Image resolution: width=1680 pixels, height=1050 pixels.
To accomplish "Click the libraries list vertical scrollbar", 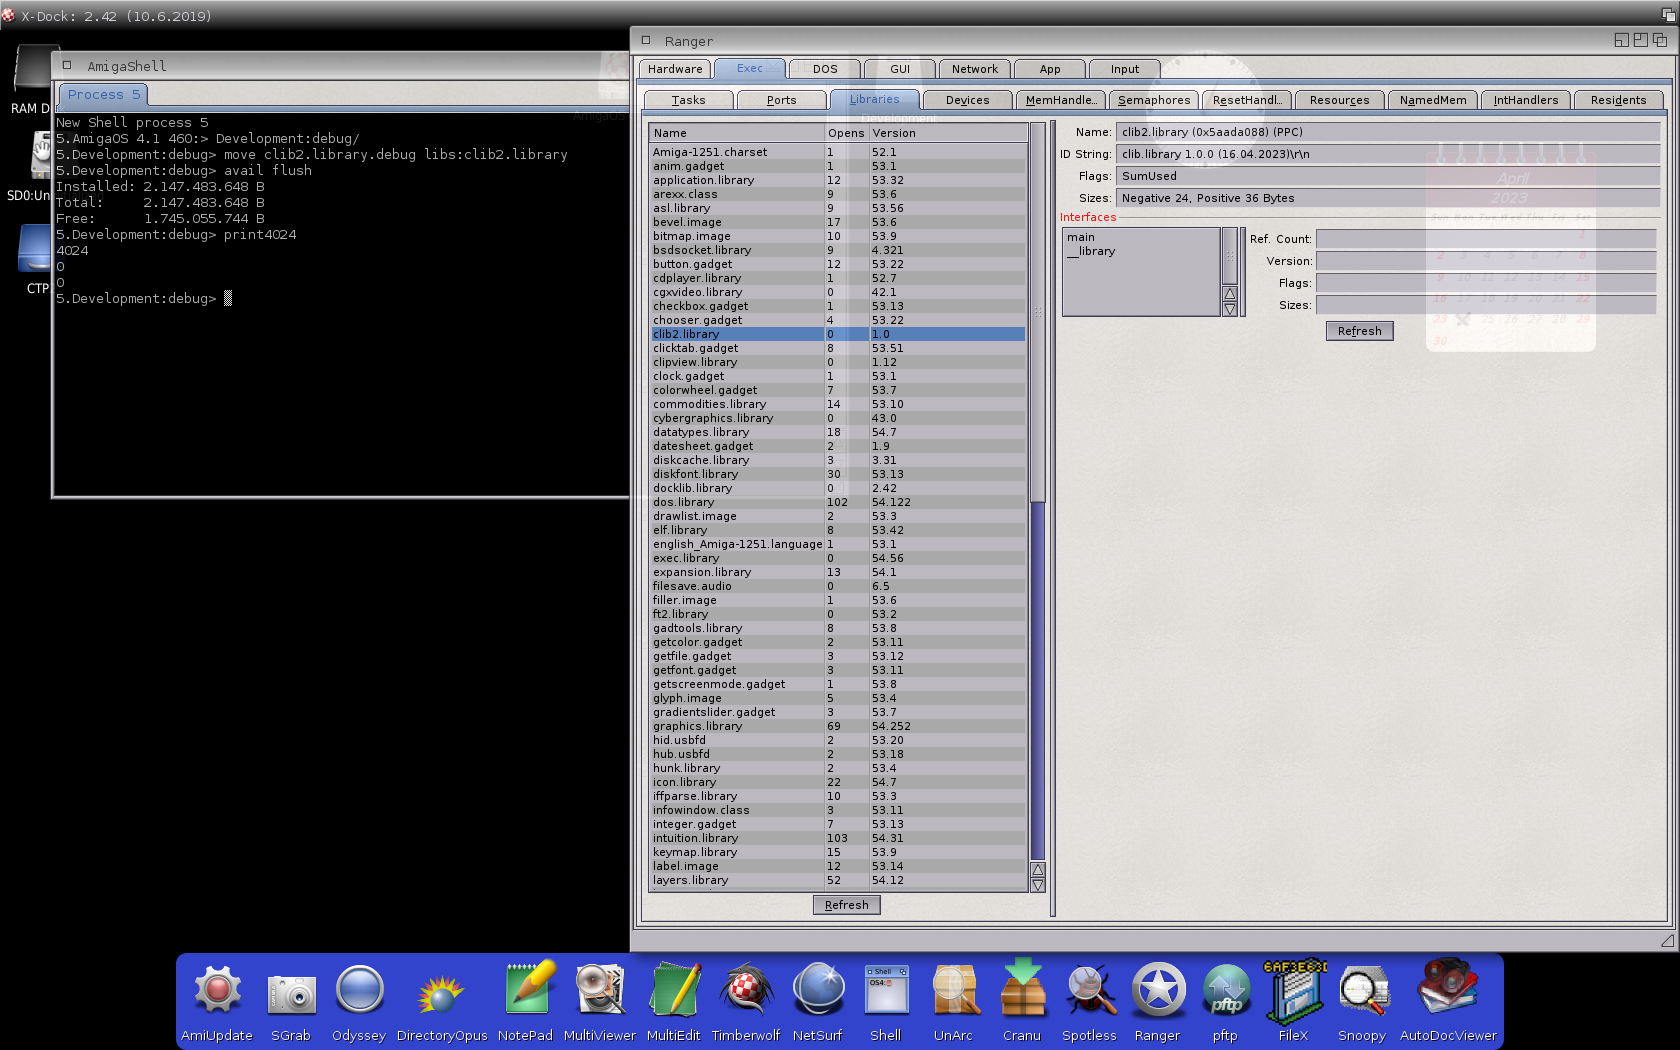I will pos(1038,491).
